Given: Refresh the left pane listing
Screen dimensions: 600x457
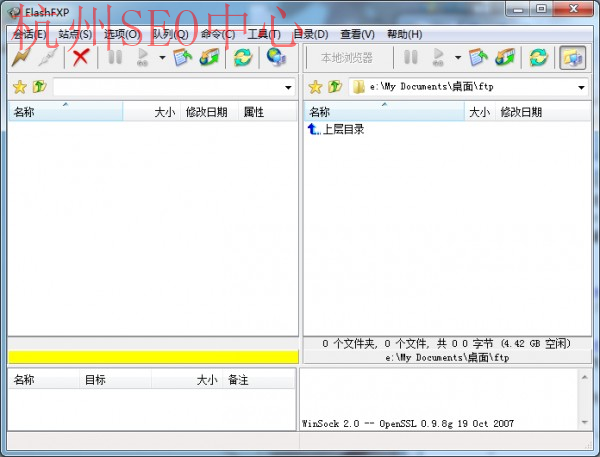Looking at the screenshot, I should (243, 57).
